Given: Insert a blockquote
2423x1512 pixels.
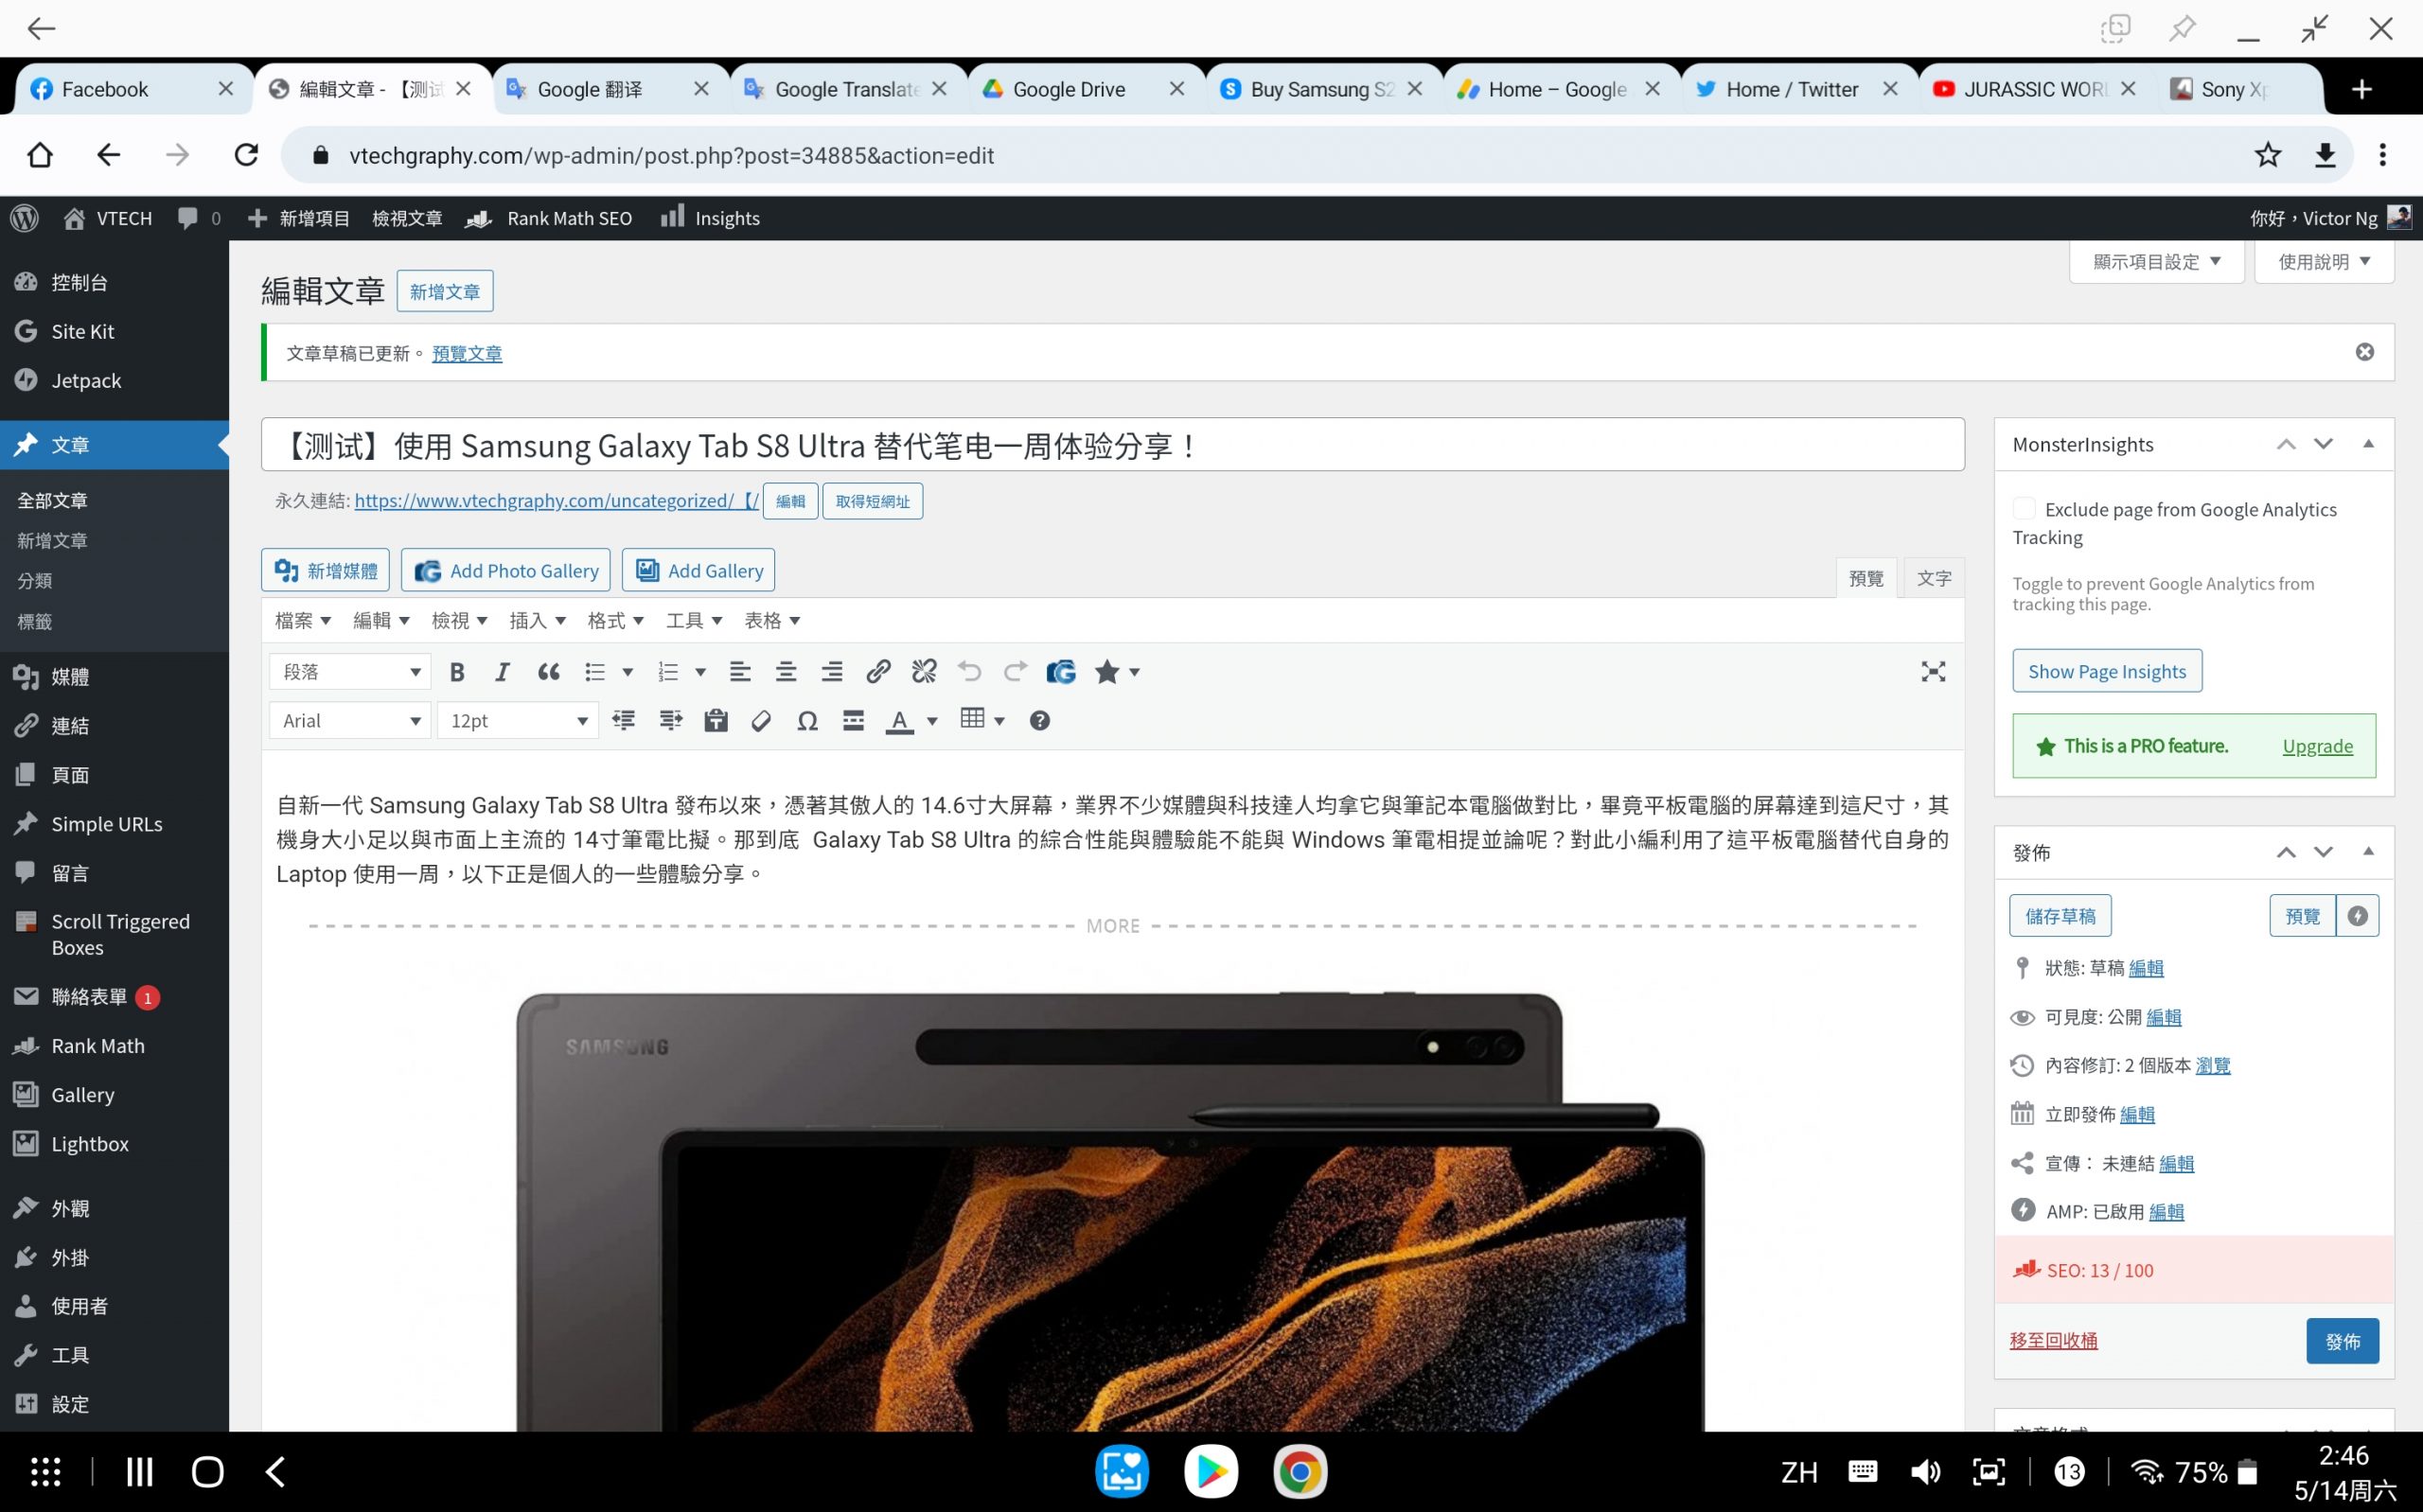Looking at the screenshot, I should tap(548, 672).
